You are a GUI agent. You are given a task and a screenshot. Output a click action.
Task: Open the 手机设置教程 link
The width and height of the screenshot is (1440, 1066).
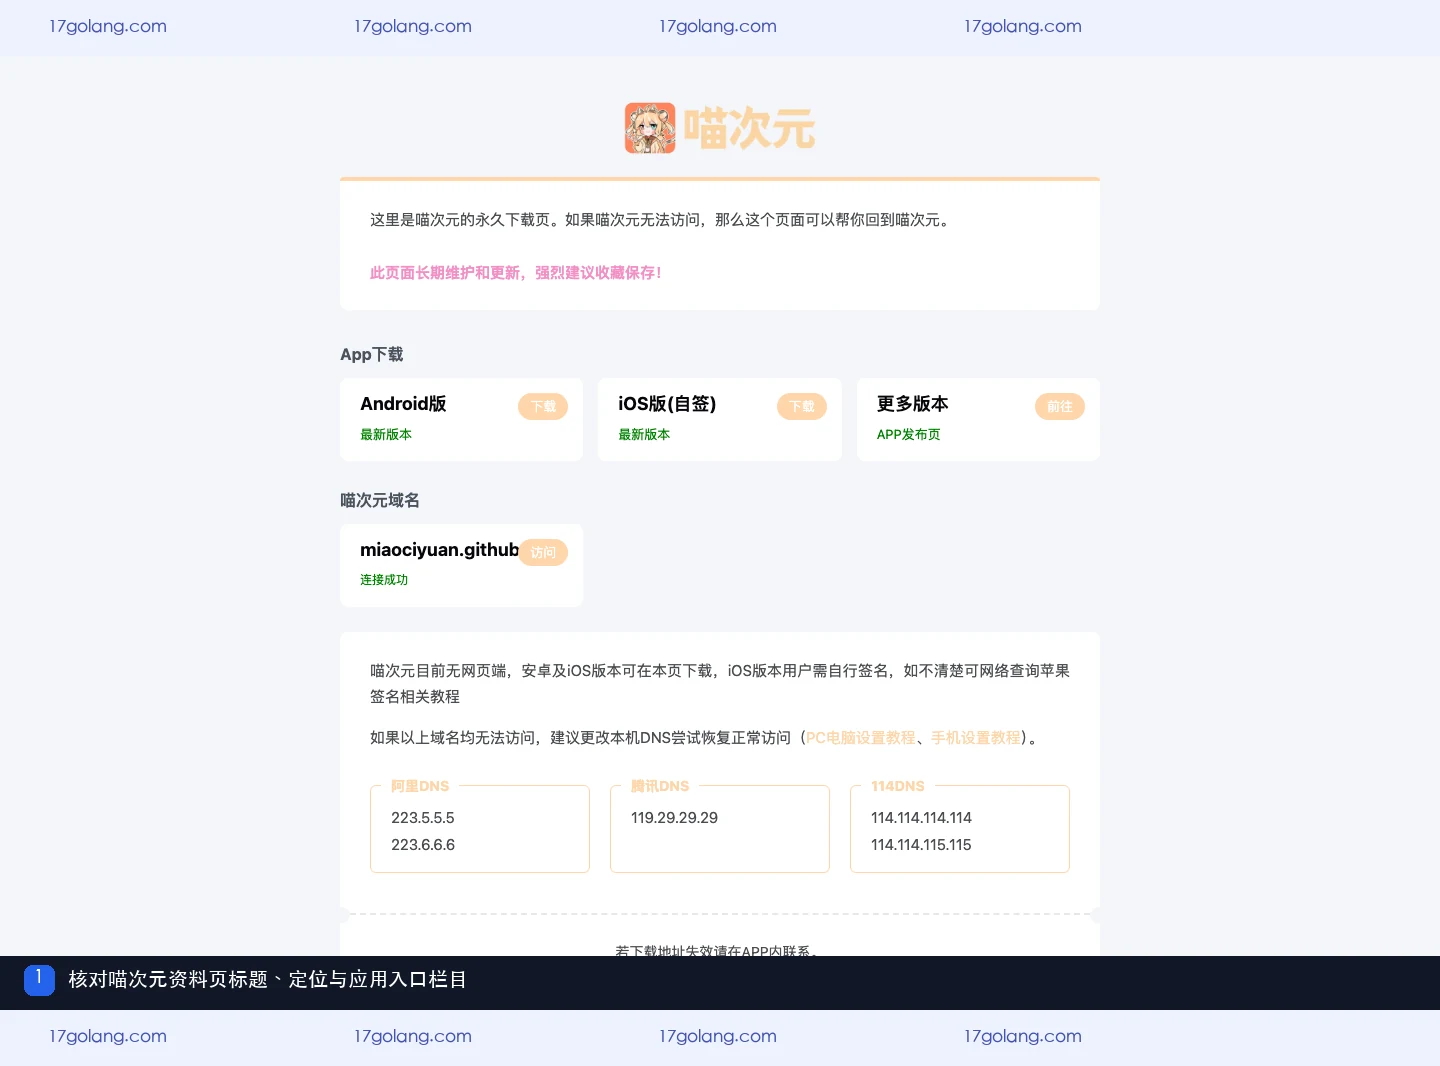point(976,738)
